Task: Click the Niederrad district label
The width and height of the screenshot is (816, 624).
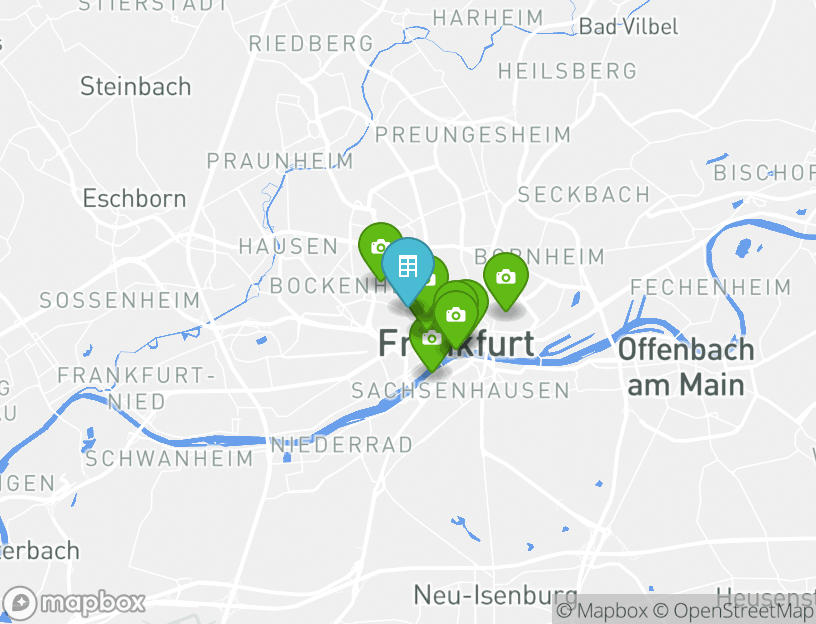Action: [x=342, y=445]
